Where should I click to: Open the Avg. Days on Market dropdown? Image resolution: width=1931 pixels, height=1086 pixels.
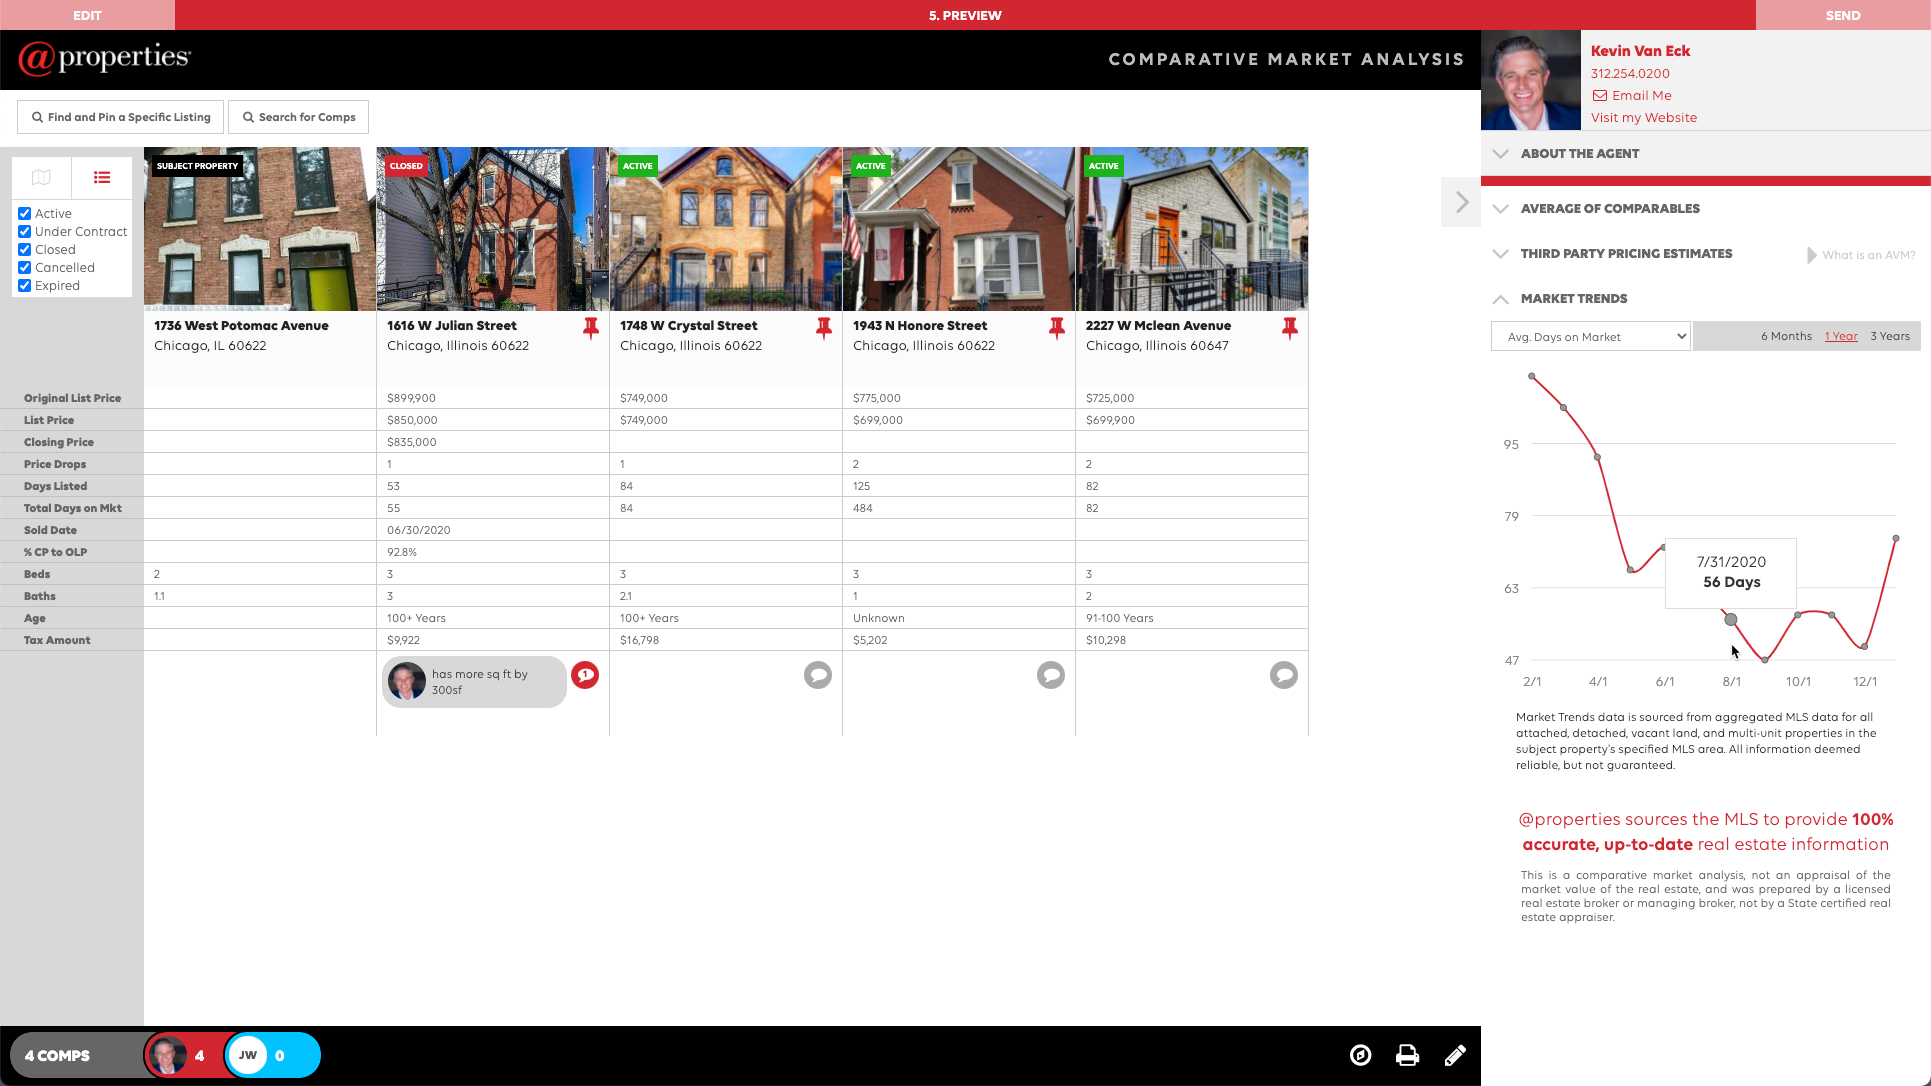(1590, 337)
